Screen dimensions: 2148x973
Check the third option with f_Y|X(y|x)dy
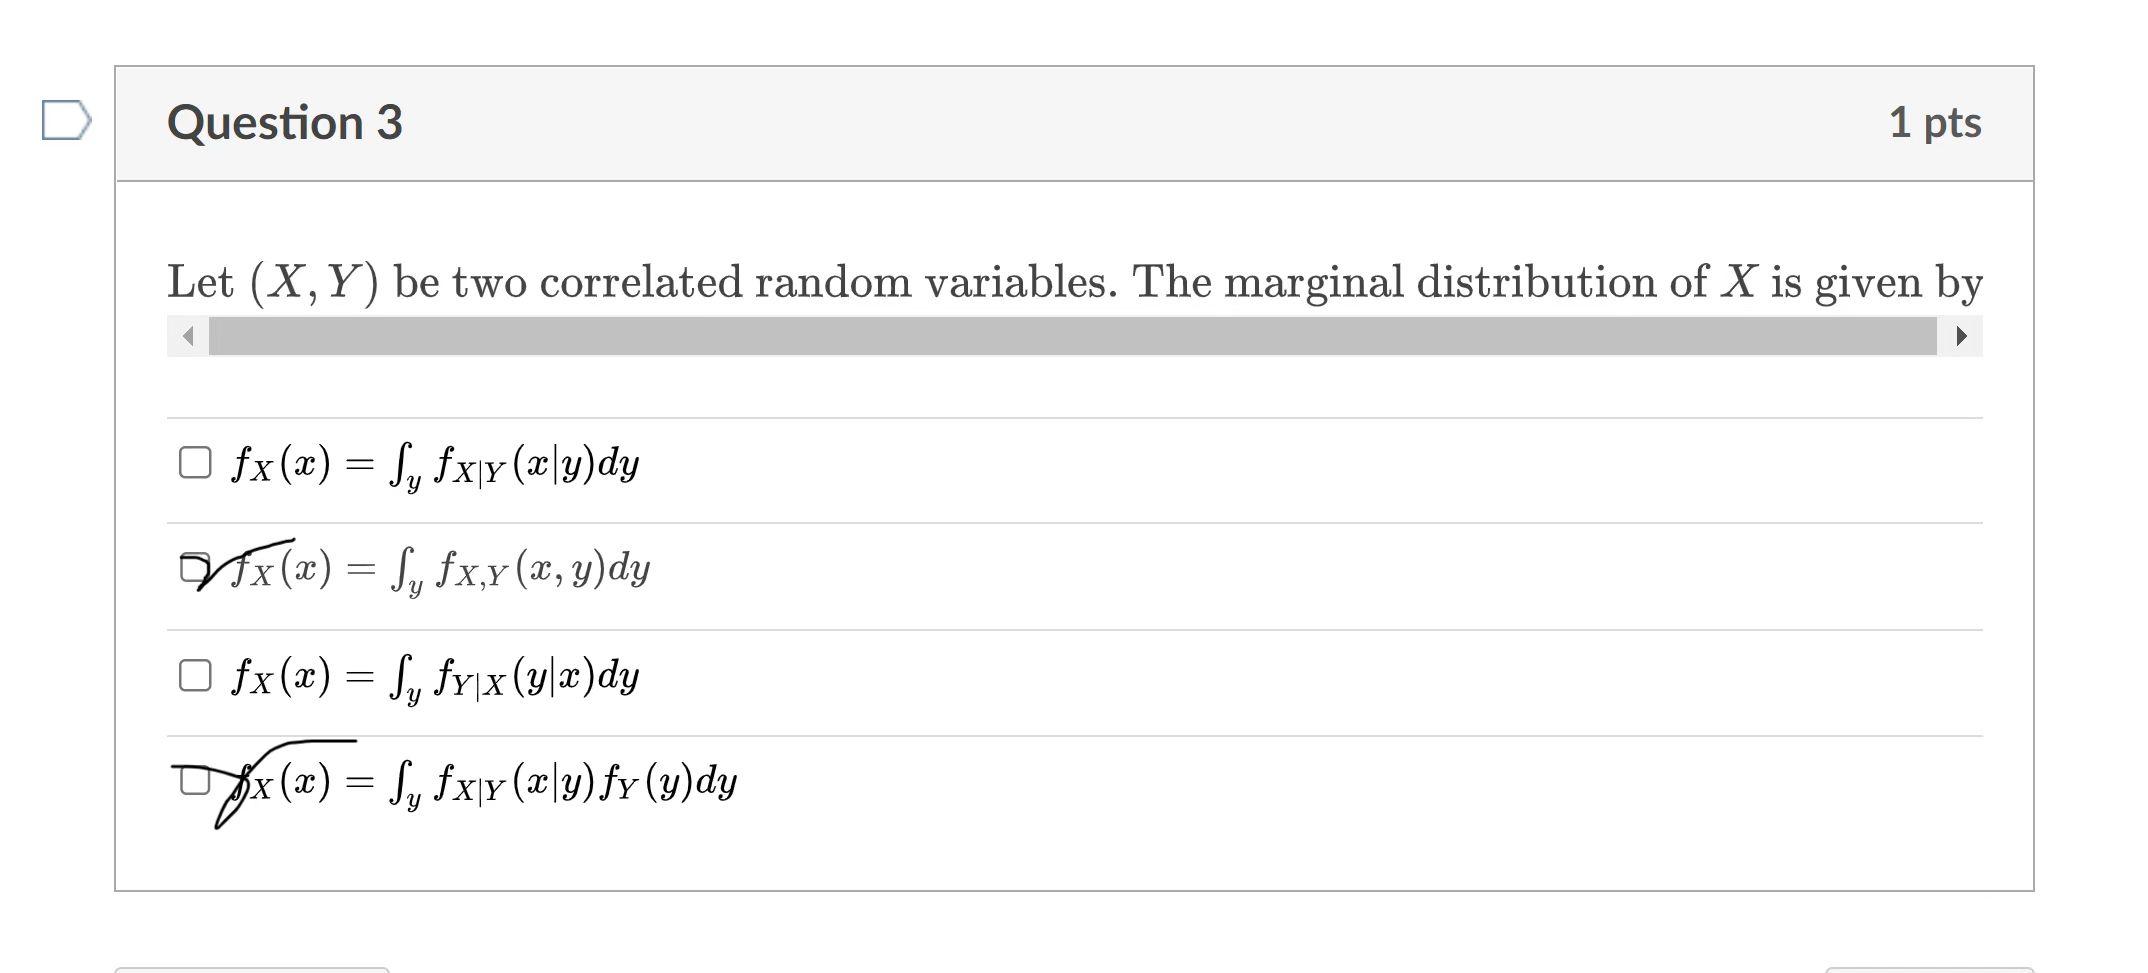coord(195,675)
